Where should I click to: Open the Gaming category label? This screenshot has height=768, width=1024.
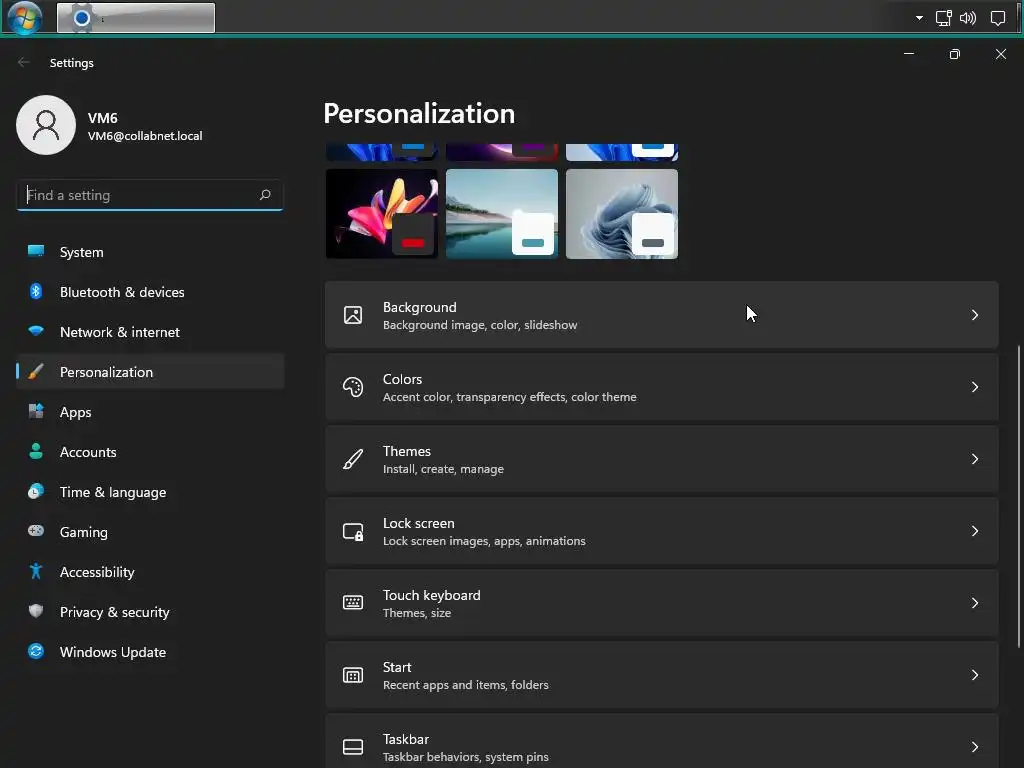pyautogui.click(x=84, y=532)
